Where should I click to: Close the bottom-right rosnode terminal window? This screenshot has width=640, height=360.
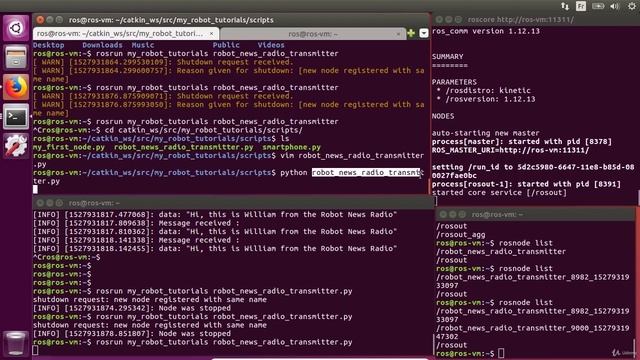[443, 214]
